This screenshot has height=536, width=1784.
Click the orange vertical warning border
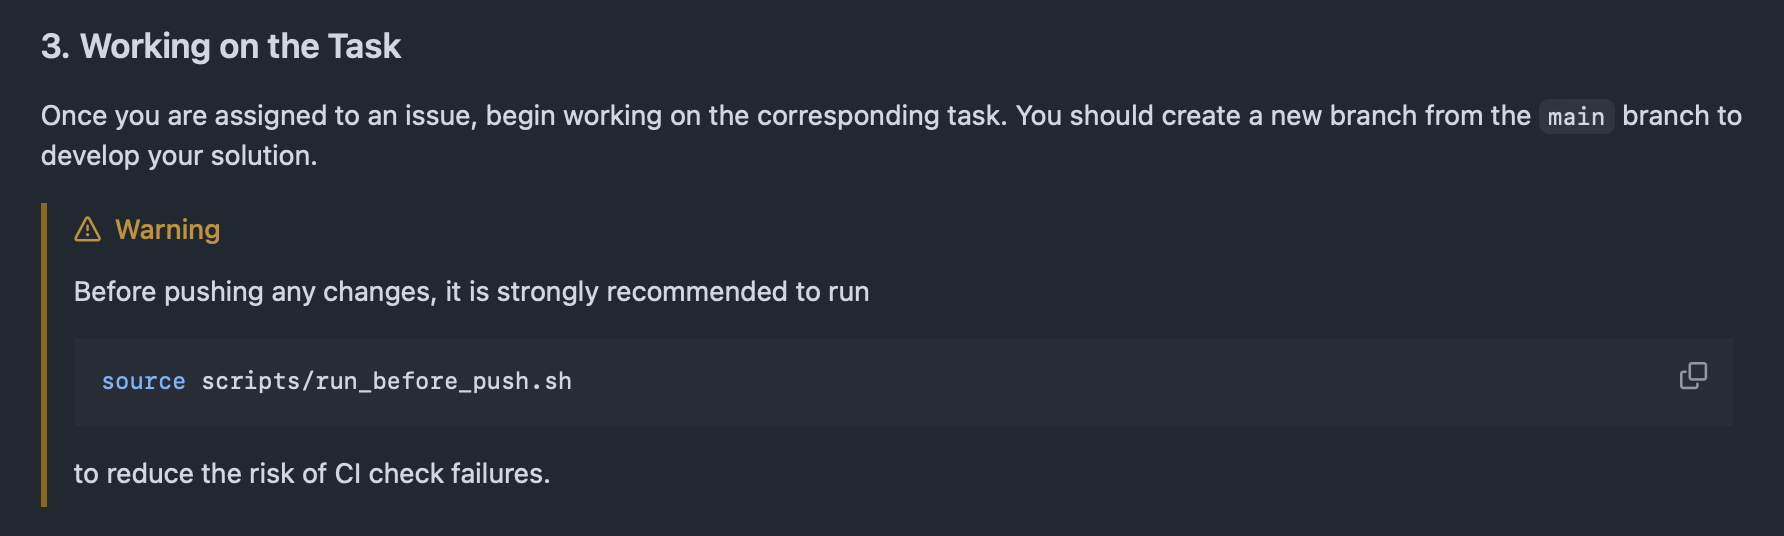click(x=44, y=355)
